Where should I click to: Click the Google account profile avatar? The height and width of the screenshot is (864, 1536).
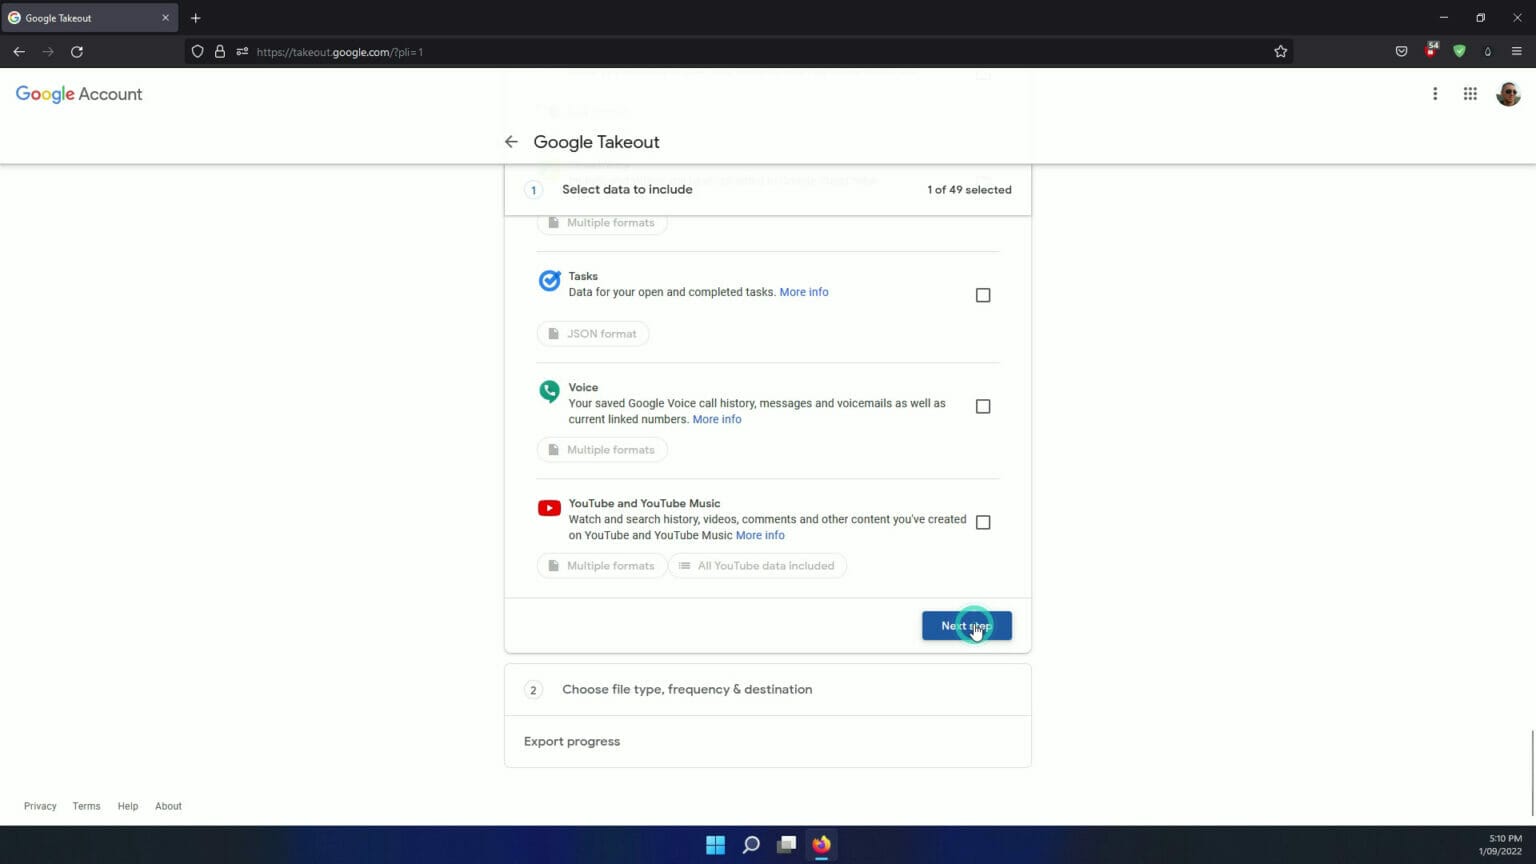click(1508, 93)
